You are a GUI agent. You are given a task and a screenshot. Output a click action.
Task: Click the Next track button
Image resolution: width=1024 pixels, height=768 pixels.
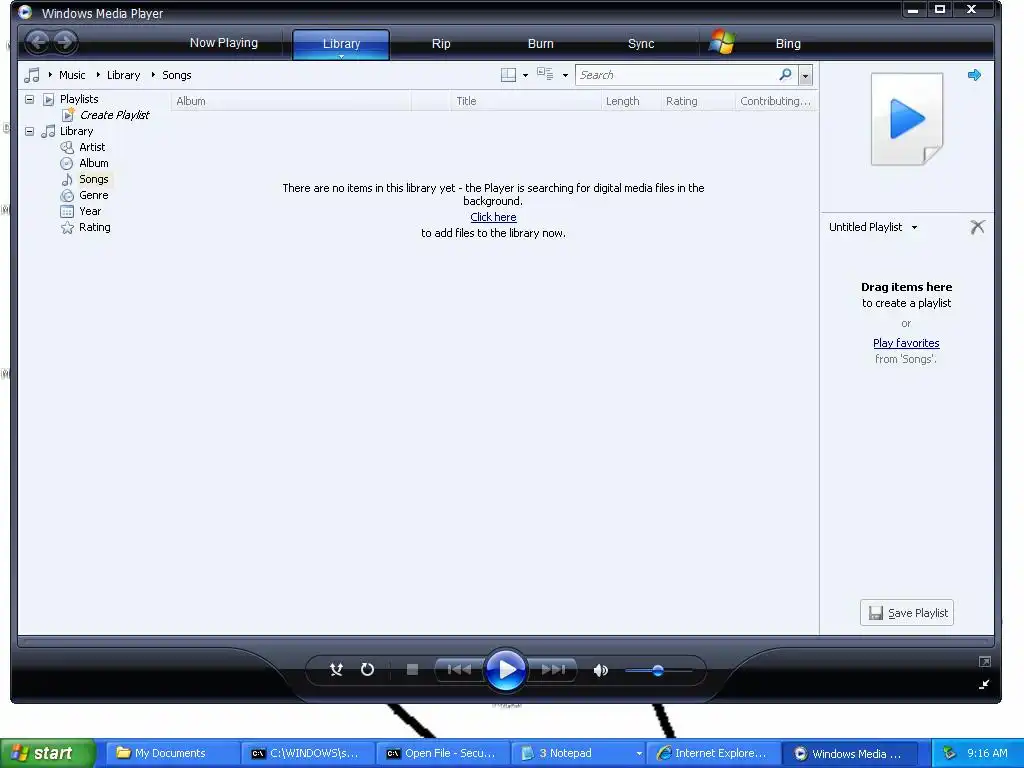coord(553,669)
